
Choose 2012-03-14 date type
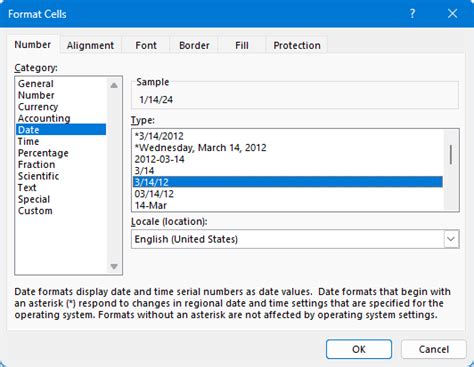click(x=288, y=159)
